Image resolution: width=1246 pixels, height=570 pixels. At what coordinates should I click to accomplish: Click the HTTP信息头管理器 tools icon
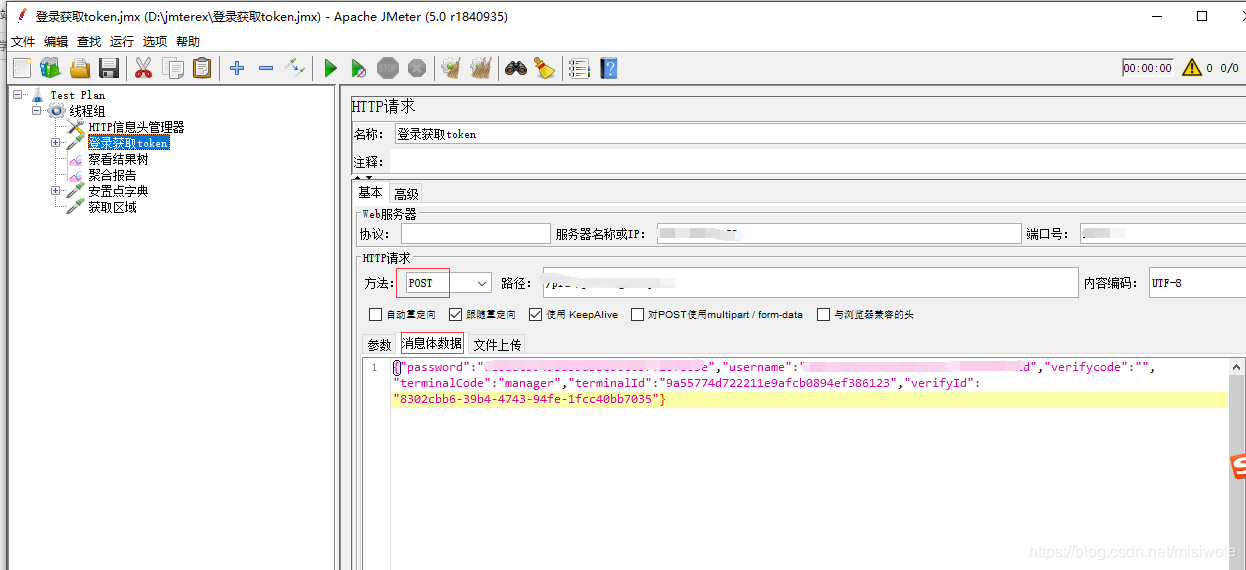(76, 127)
